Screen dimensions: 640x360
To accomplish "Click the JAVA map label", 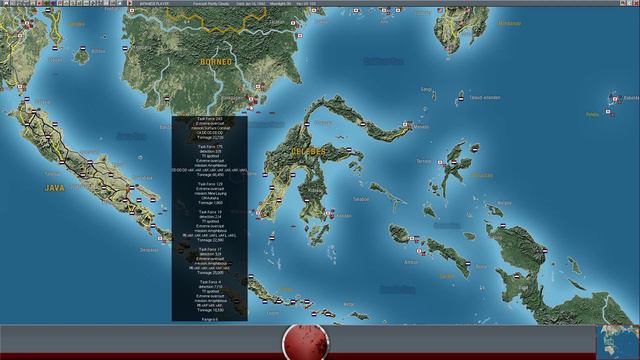I will click(x=54, y=188).
